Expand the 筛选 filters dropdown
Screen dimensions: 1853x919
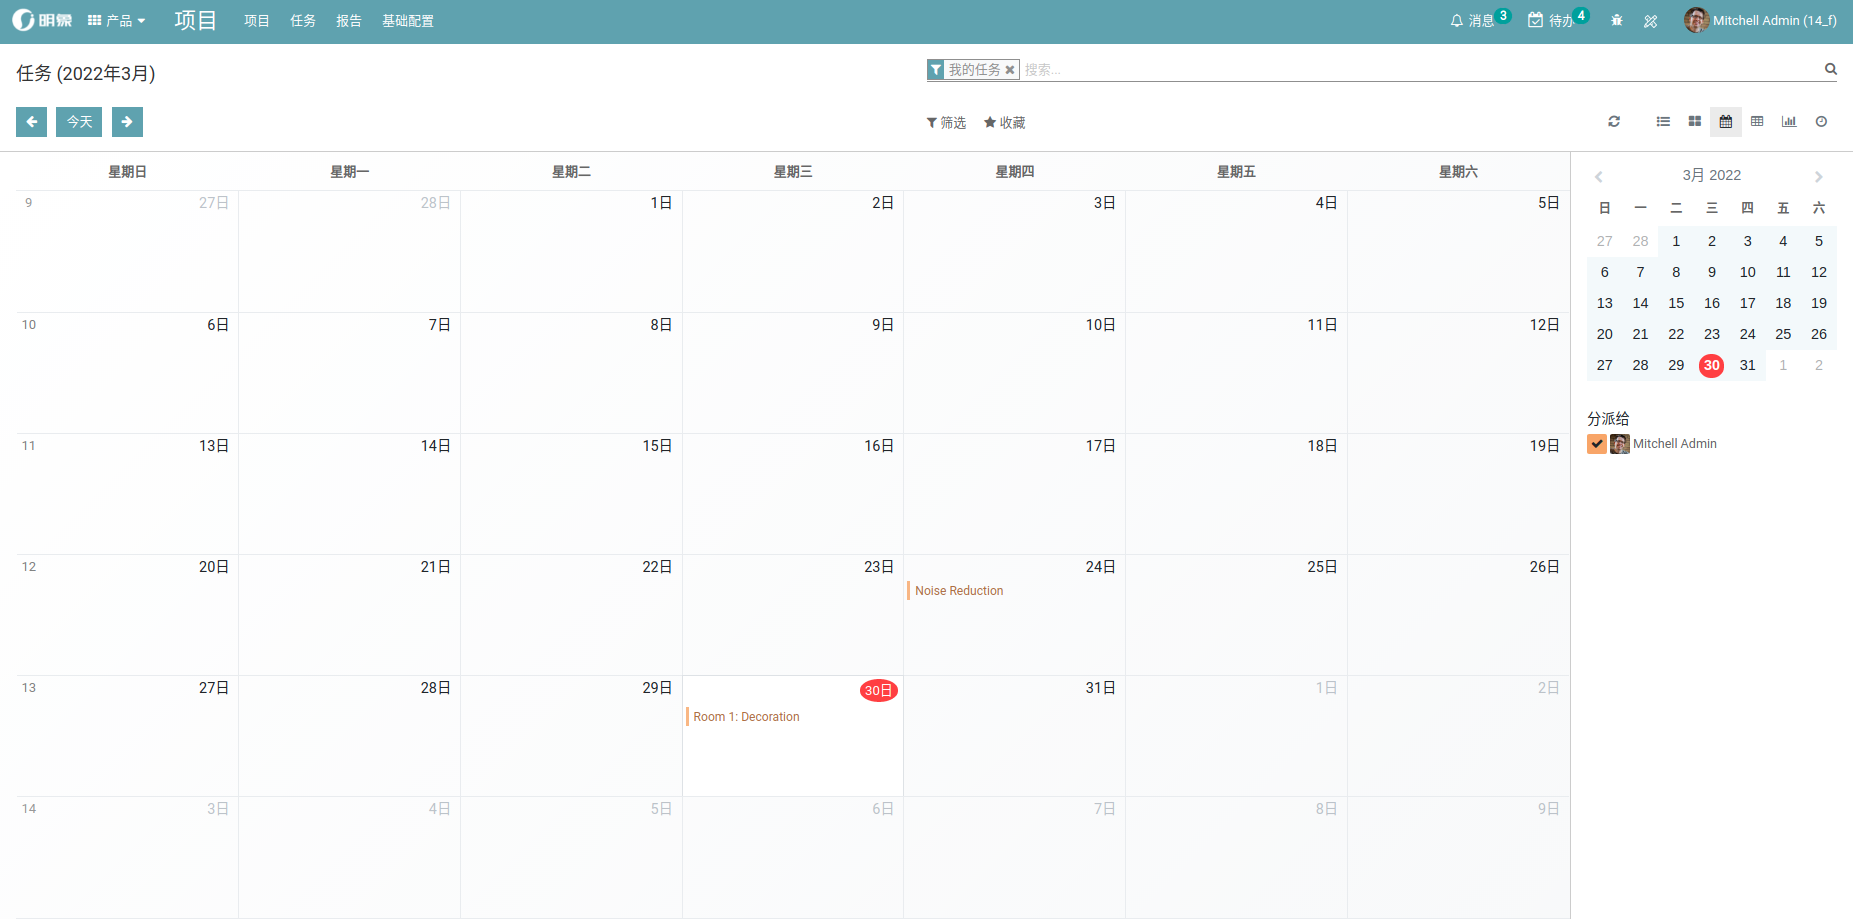click(x=946, y=123)
